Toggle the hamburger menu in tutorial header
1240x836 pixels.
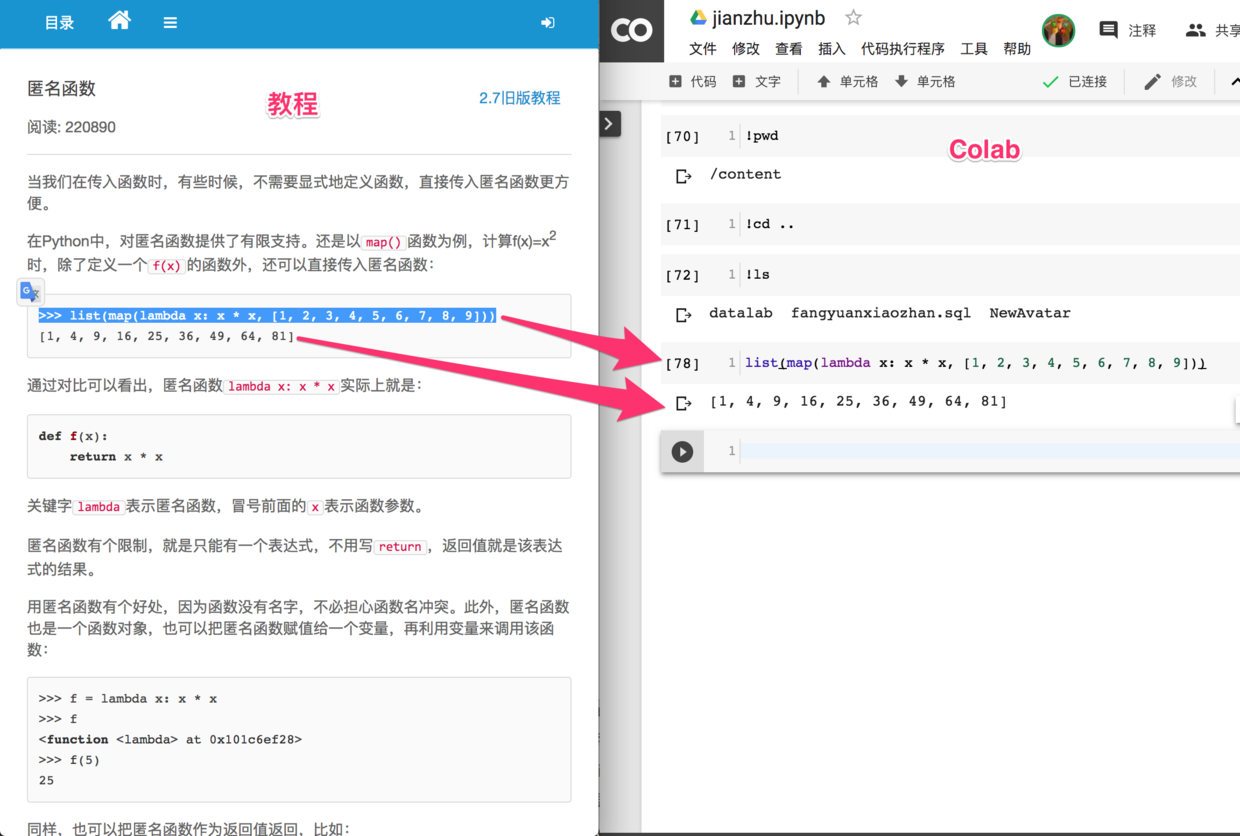(170, 21)
